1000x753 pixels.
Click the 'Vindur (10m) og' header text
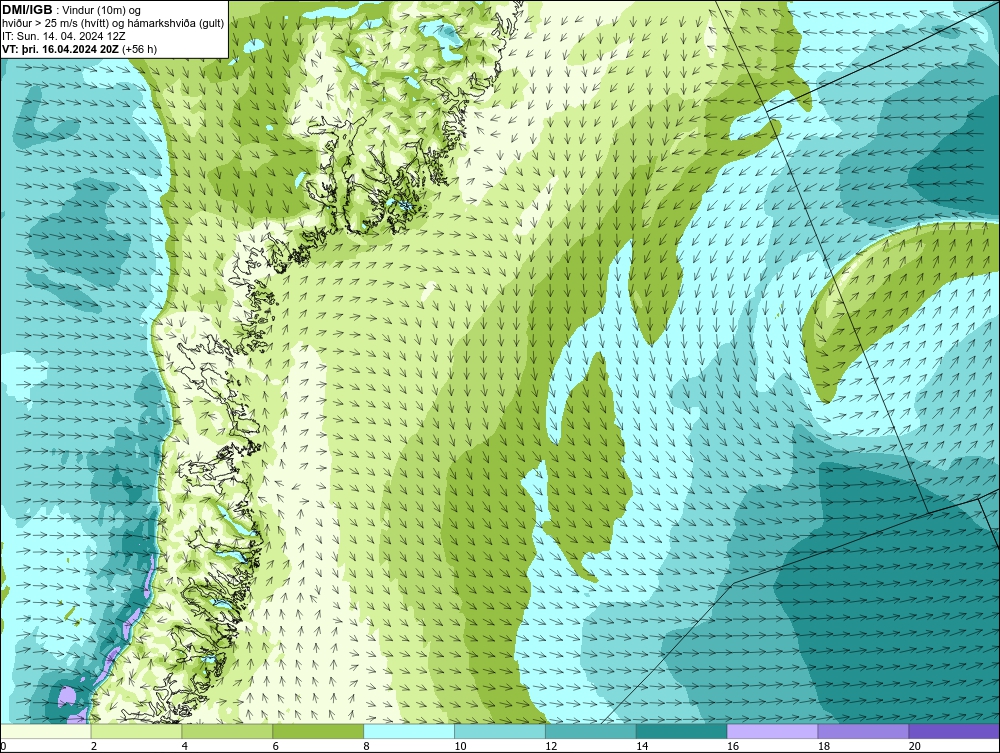(102, 11)
